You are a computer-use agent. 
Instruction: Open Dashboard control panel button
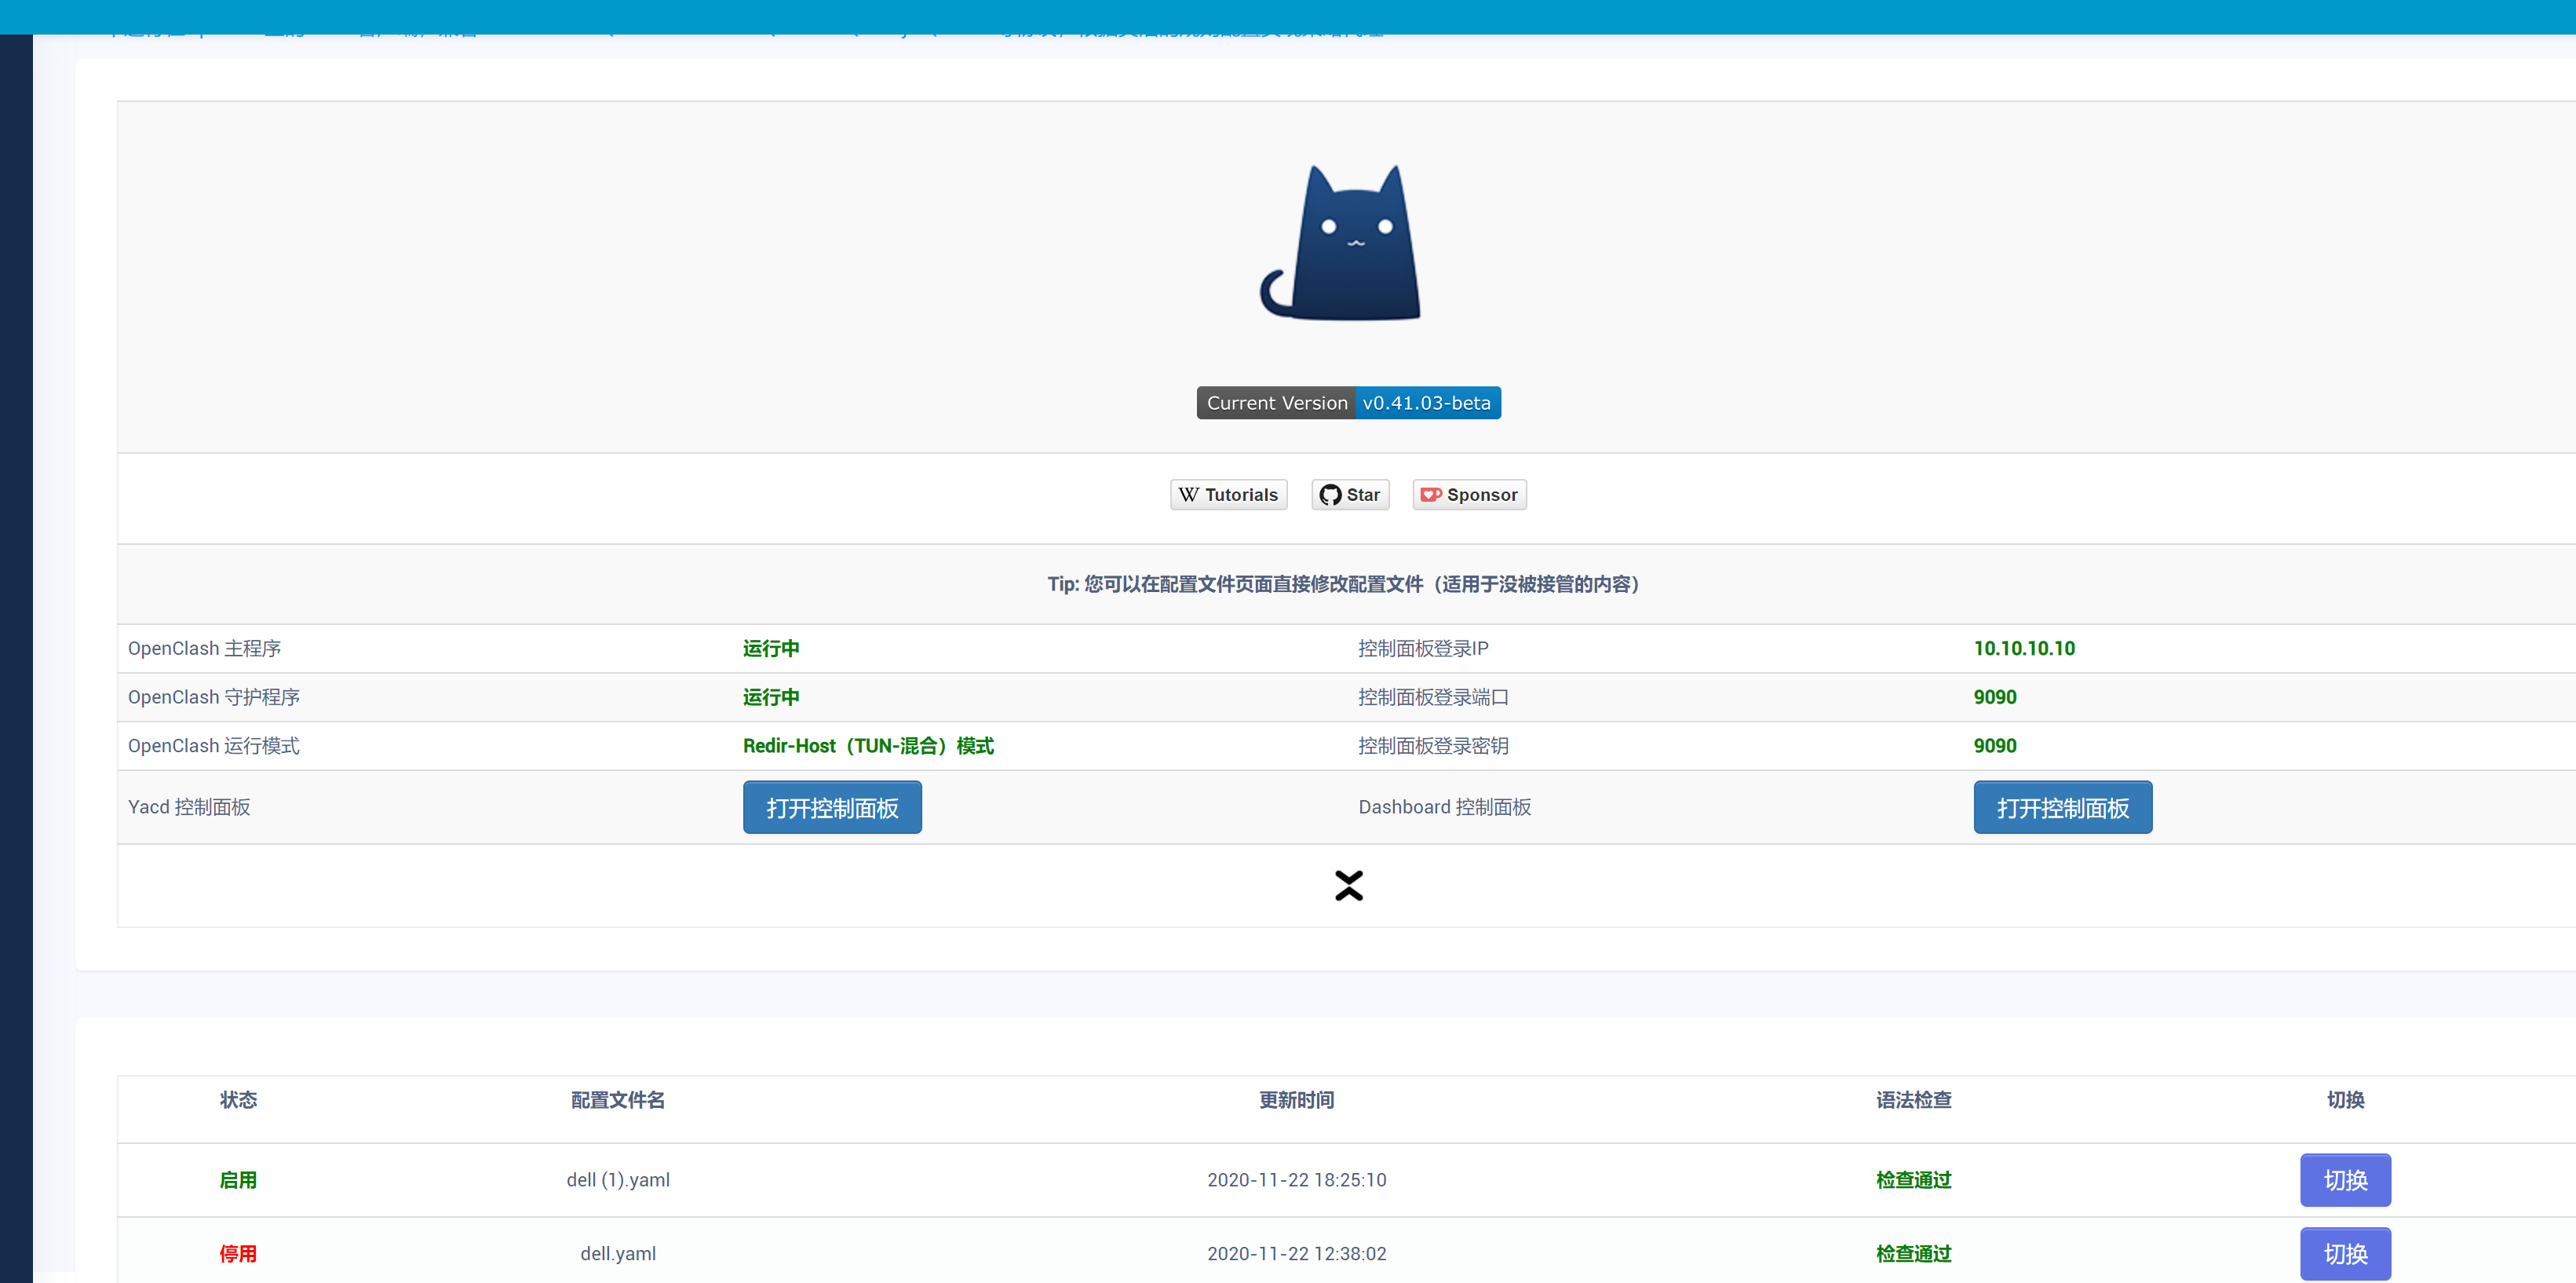pyautogui.click(x=2062, y=807)
